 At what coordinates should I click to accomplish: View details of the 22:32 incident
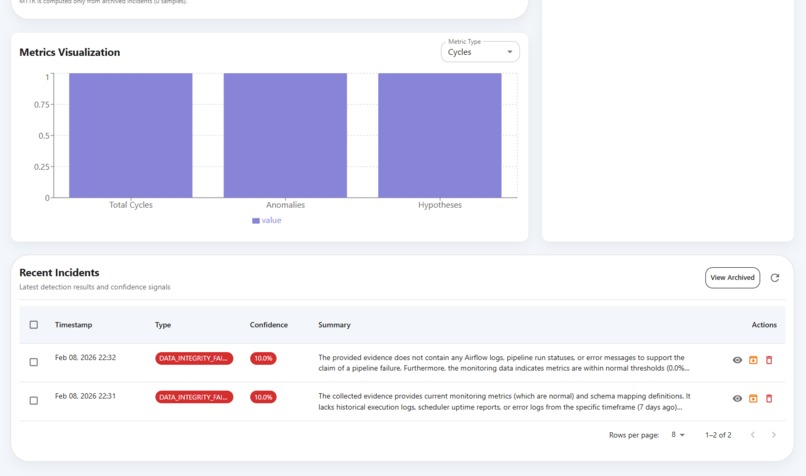pyautogui.click(x=737, y=360)
